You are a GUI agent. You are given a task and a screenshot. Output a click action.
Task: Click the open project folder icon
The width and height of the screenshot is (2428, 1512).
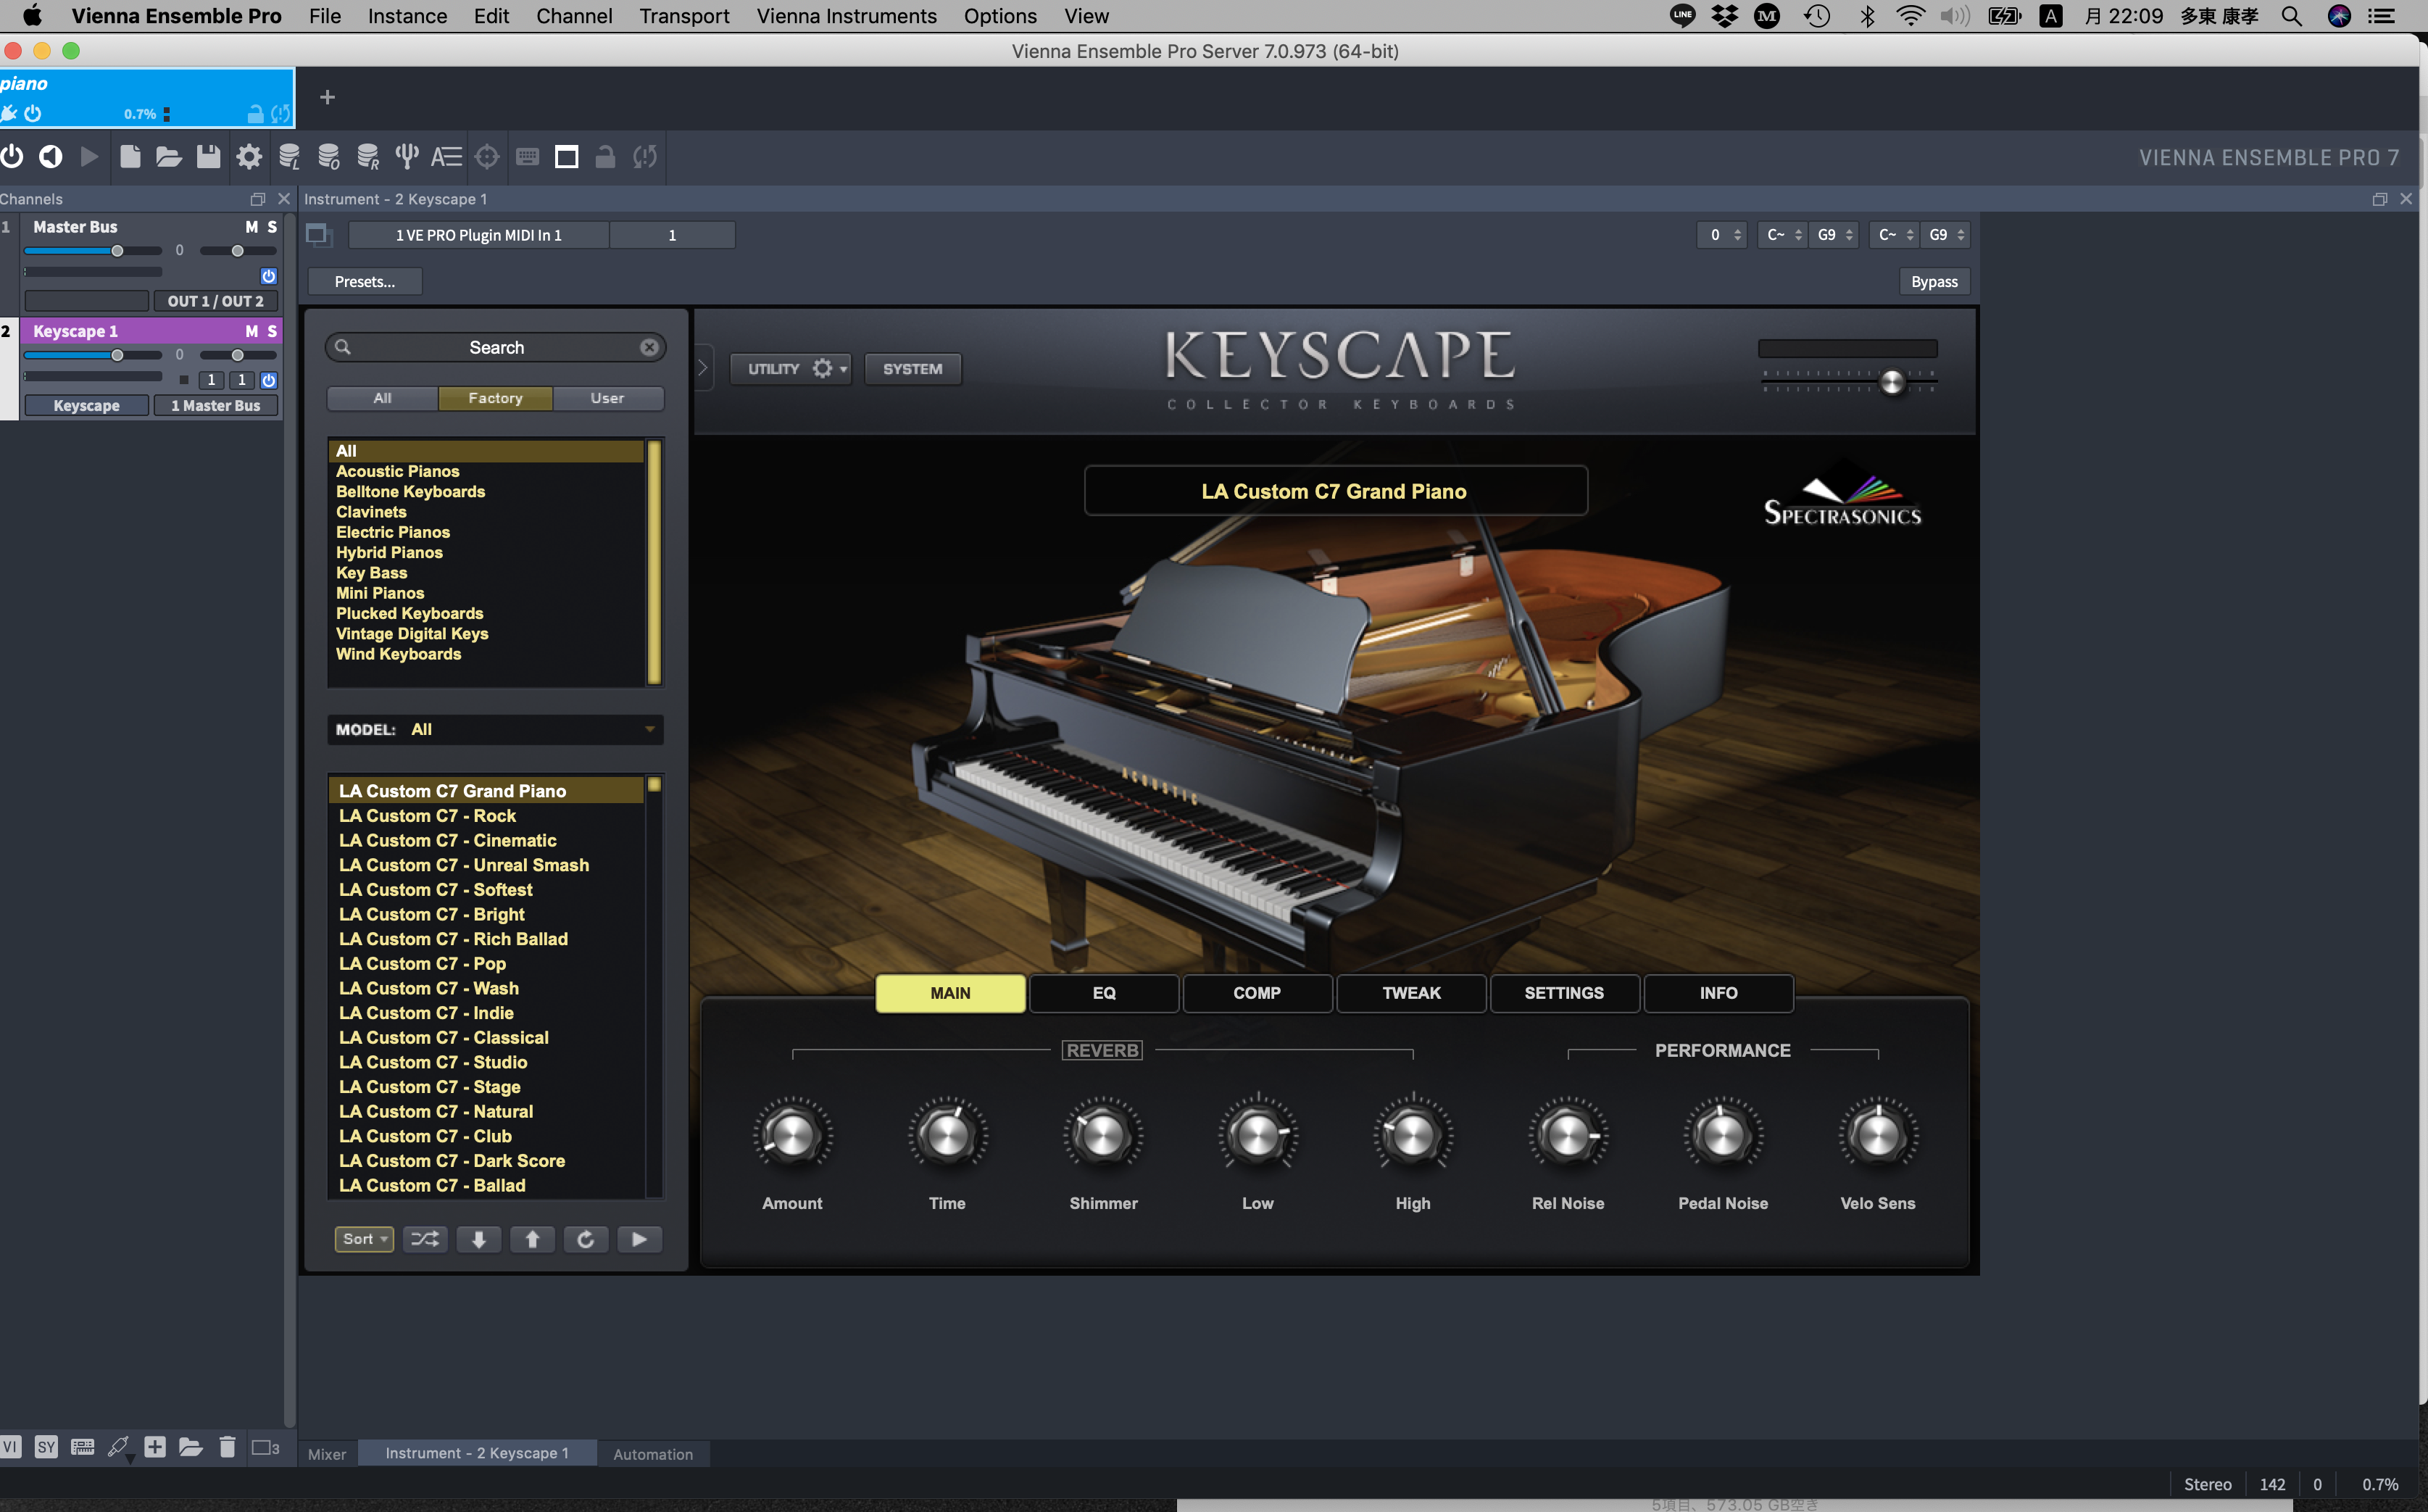coord(168,156)
